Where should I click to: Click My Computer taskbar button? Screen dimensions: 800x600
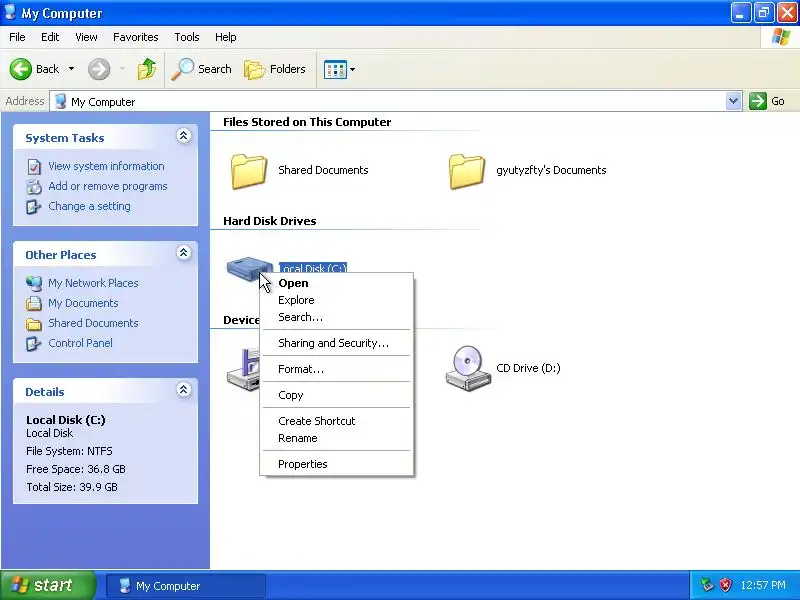[x=186, y=586]
